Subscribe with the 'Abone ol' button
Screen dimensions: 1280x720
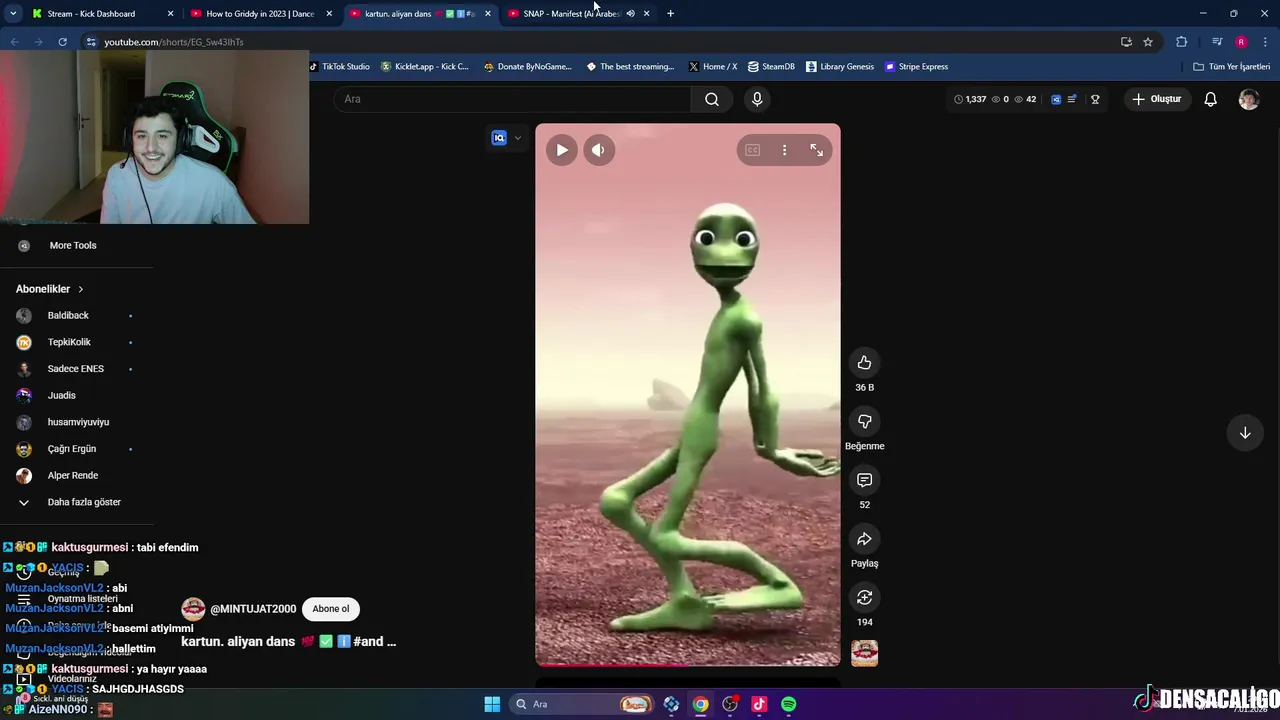point(331,608)
